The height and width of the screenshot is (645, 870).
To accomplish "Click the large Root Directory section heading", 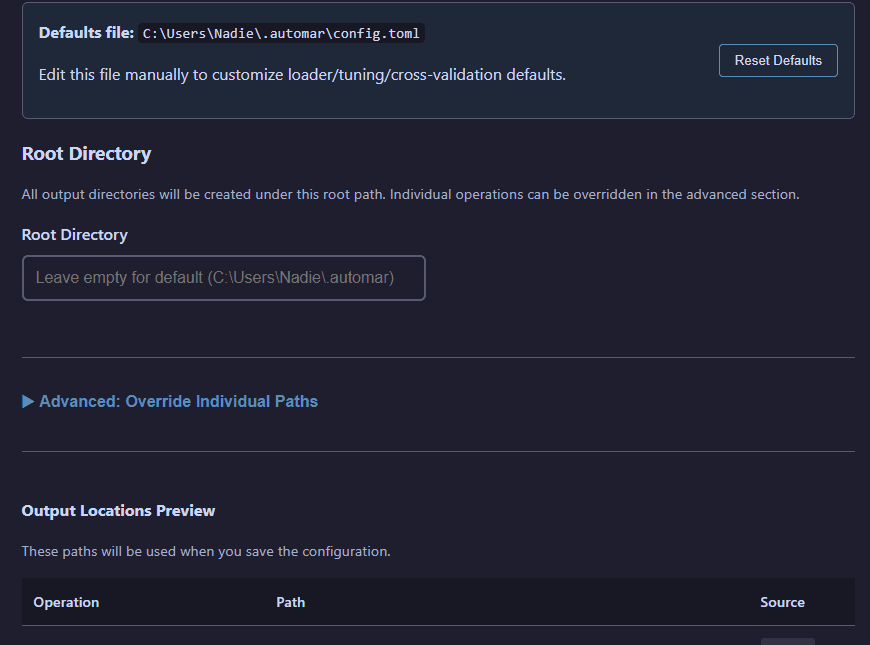I will click(x=86, y=154).
